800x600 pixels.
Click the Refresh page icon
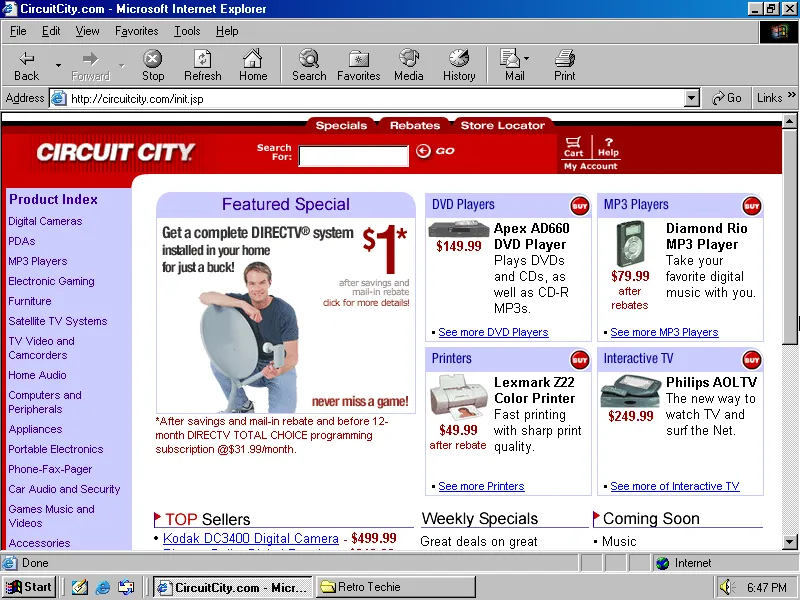(203, 65)
